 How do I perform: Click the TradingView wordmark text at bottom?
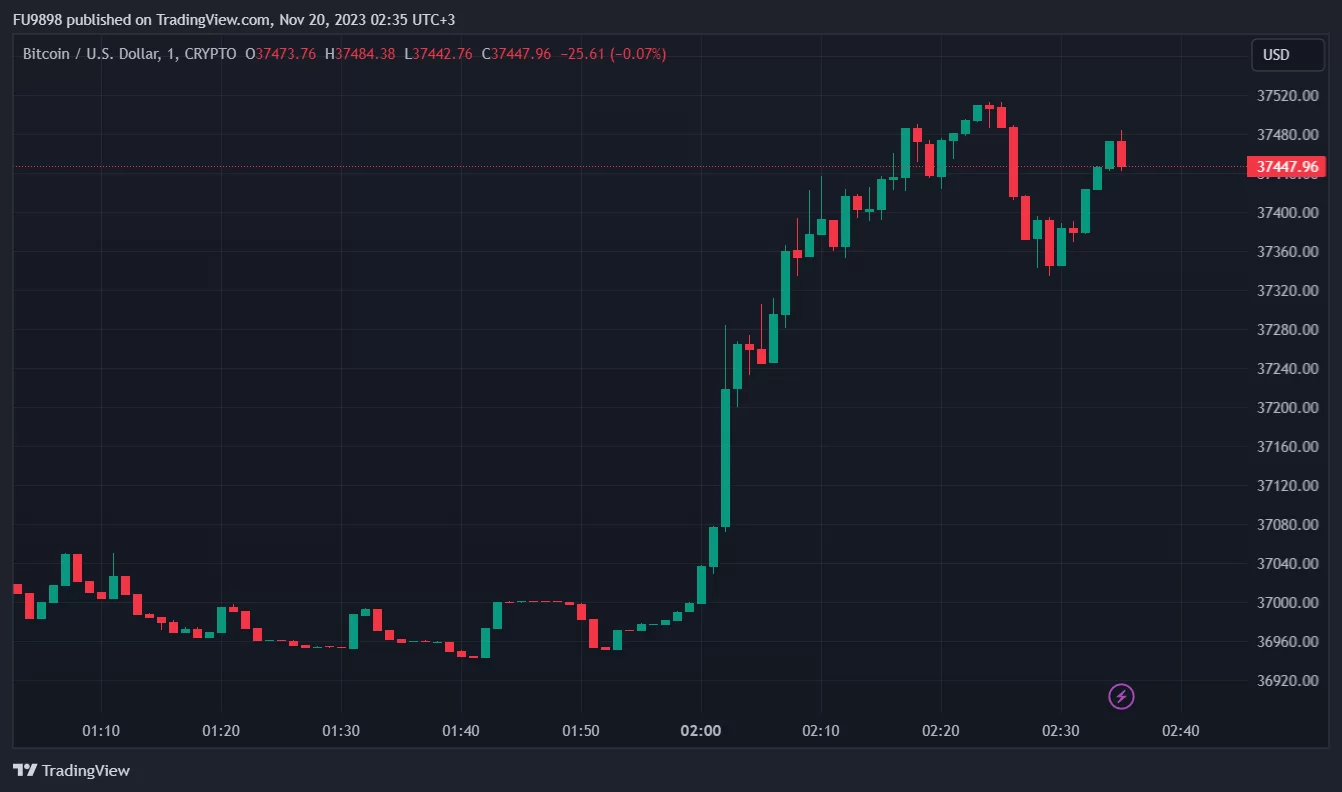[86, 771]
